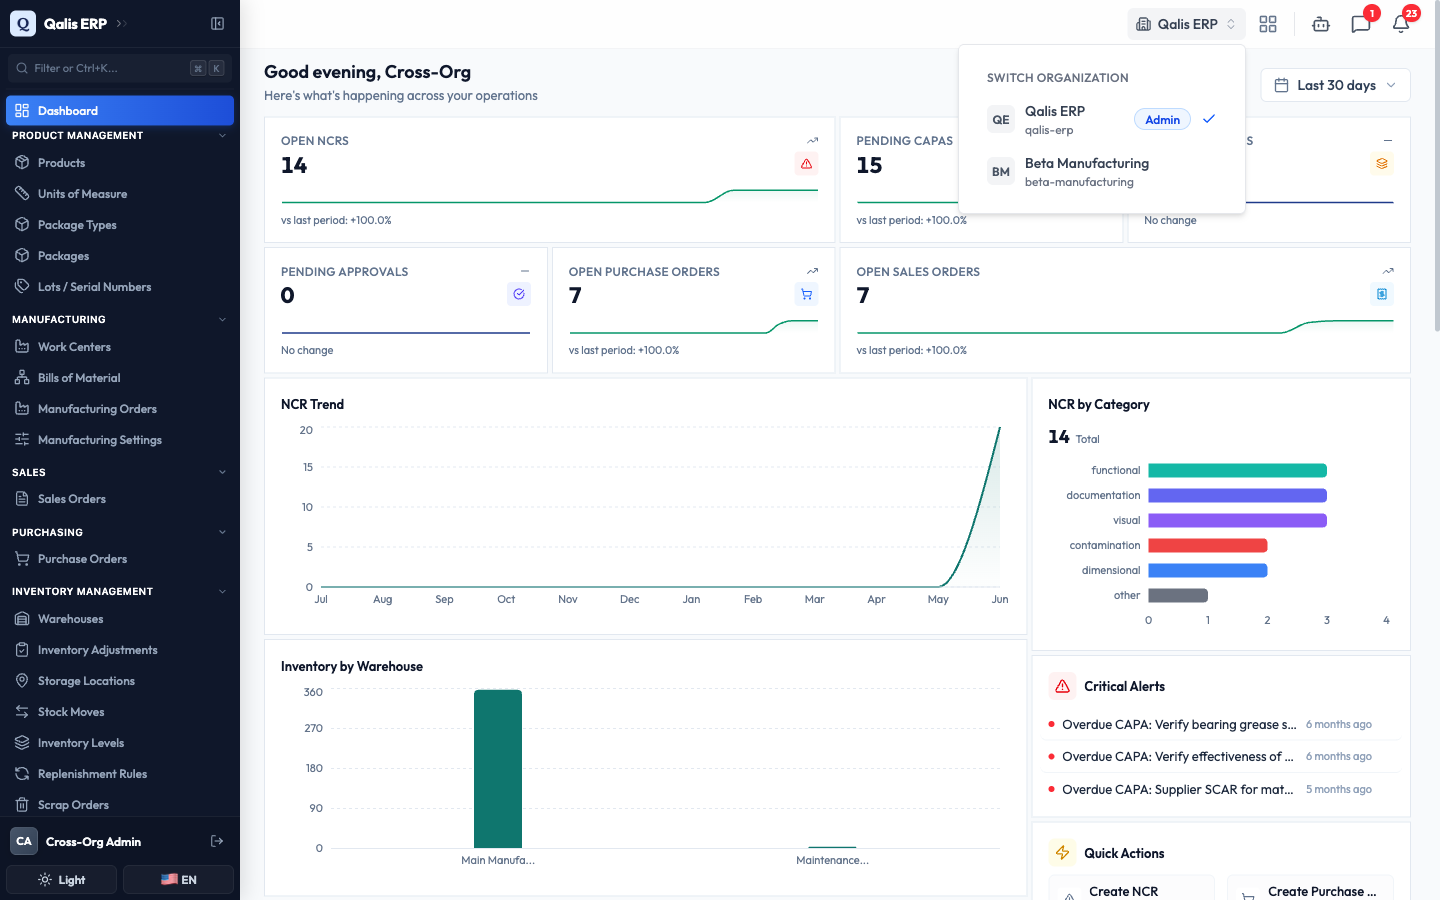
Task: Open the apps grid icon in header
Action: click(1268, 24)
